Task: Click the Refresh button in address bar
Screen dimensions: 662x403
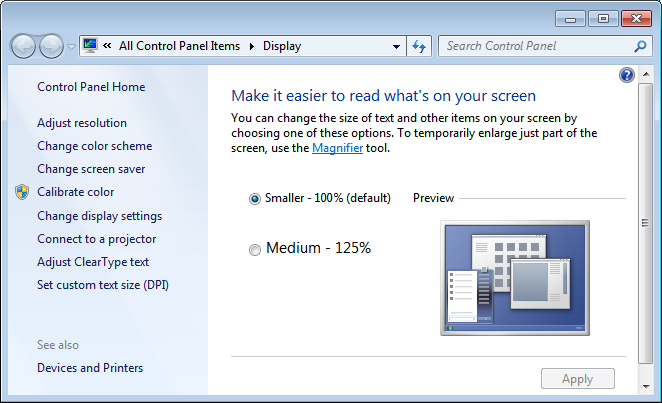Action: pyautogui.click(x=419, y=46)
